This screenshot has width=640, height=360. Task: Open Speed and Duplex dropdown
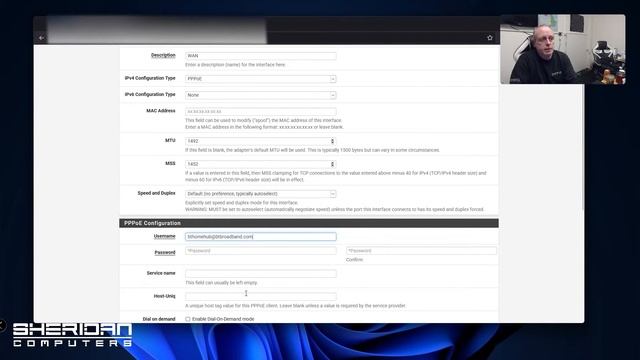click(261, 193)
